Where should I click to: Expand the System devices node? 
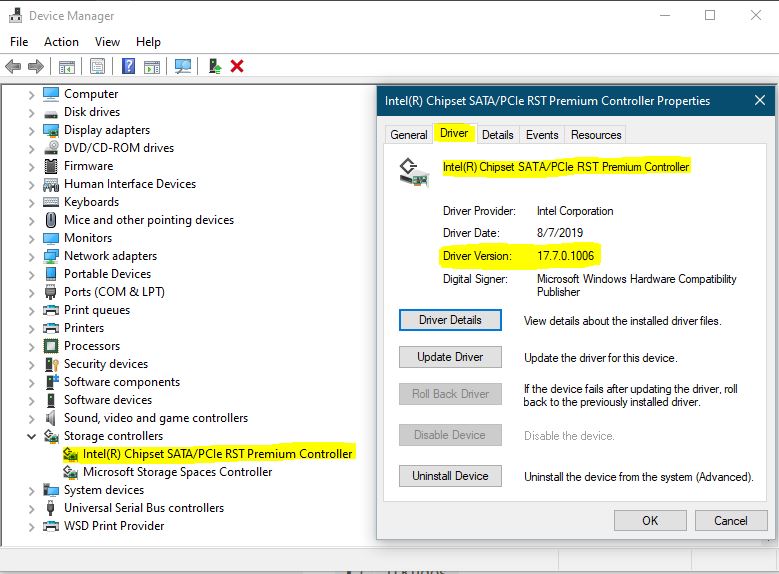(31, 491)
